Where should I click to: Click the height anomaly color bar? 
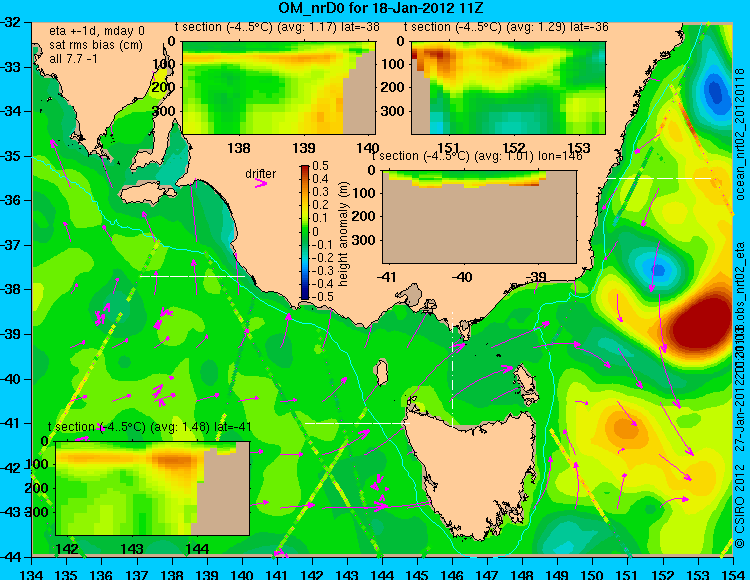click(x=305, y=232)
